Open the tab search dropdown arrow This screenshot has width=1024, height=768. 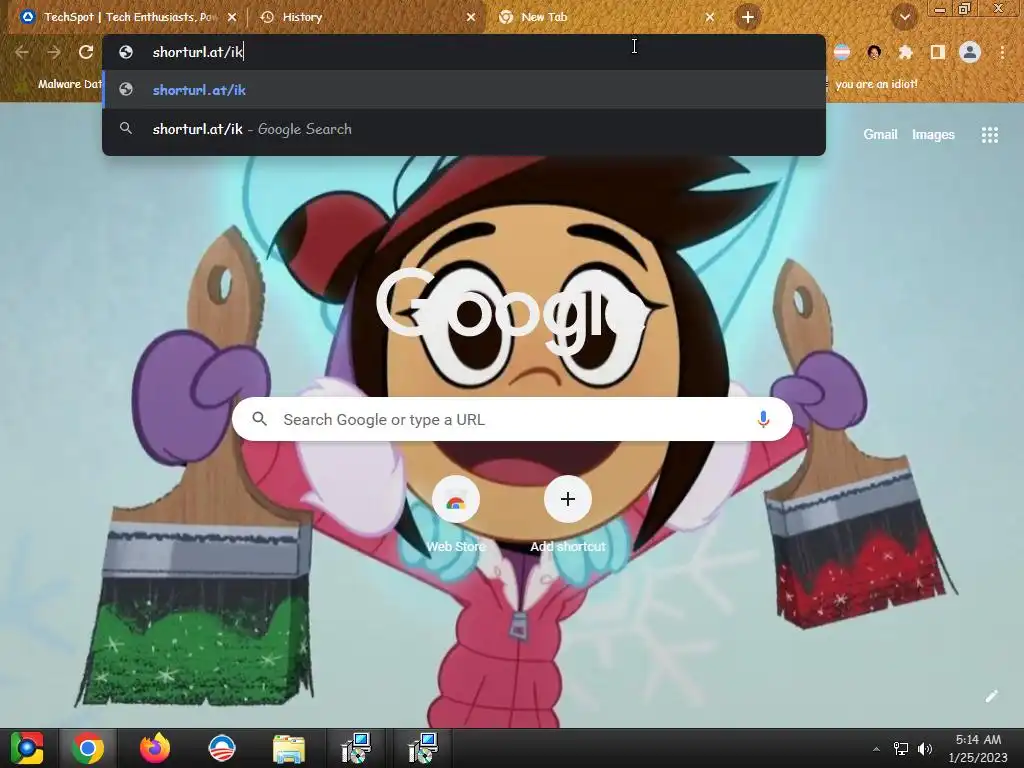coord(904,18)
